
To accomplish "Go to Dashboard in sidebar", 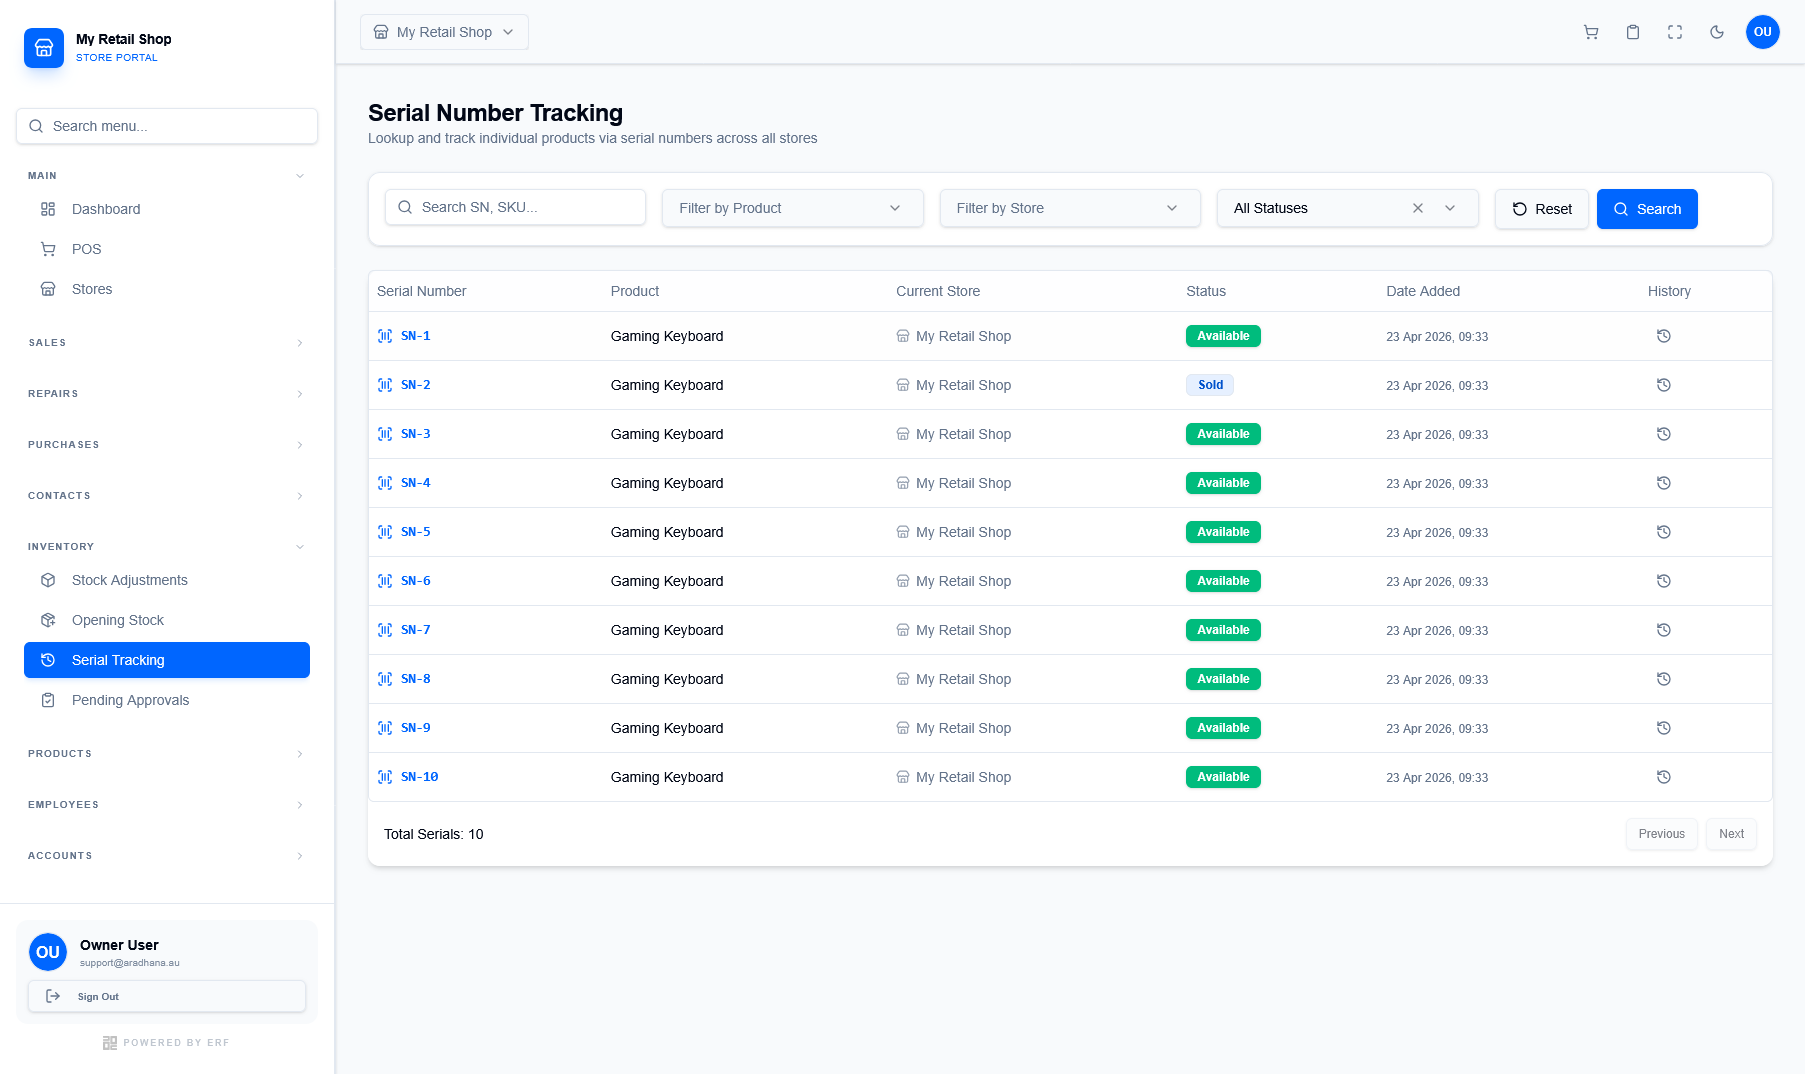I will [x=167, y=209].
